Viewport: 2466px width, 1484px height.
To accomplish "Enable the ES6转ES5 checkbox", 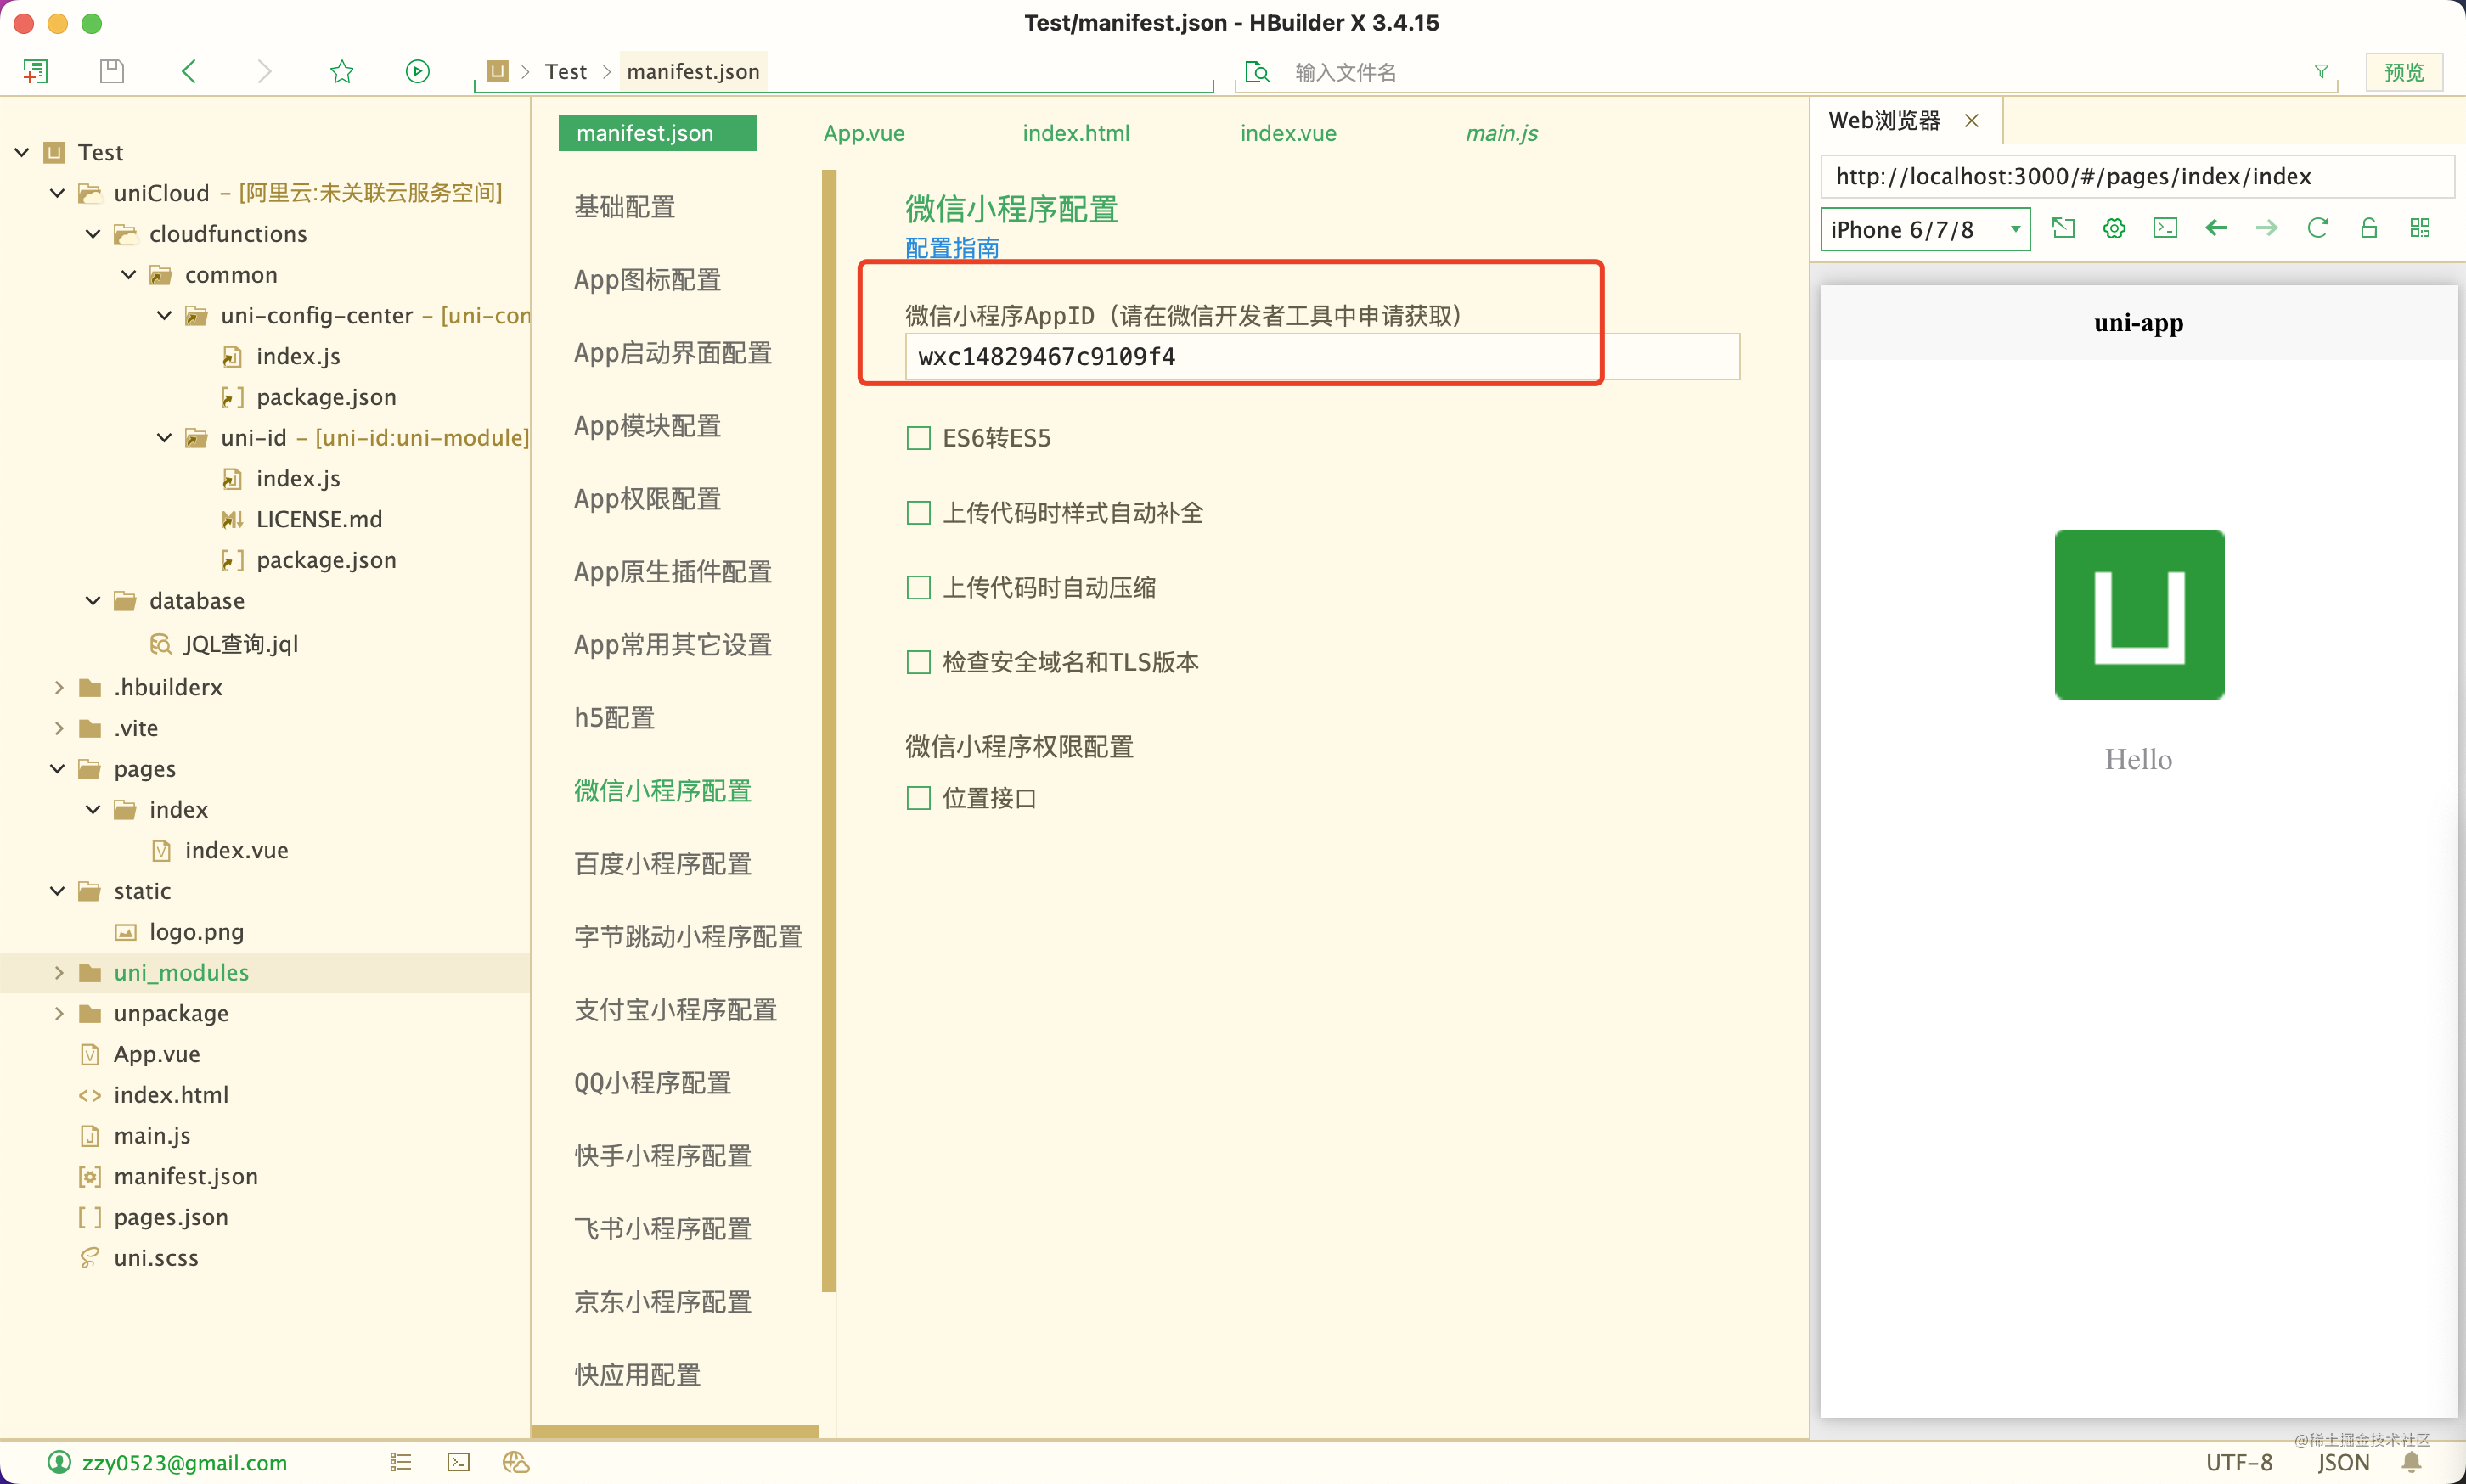I will (918, 438).
